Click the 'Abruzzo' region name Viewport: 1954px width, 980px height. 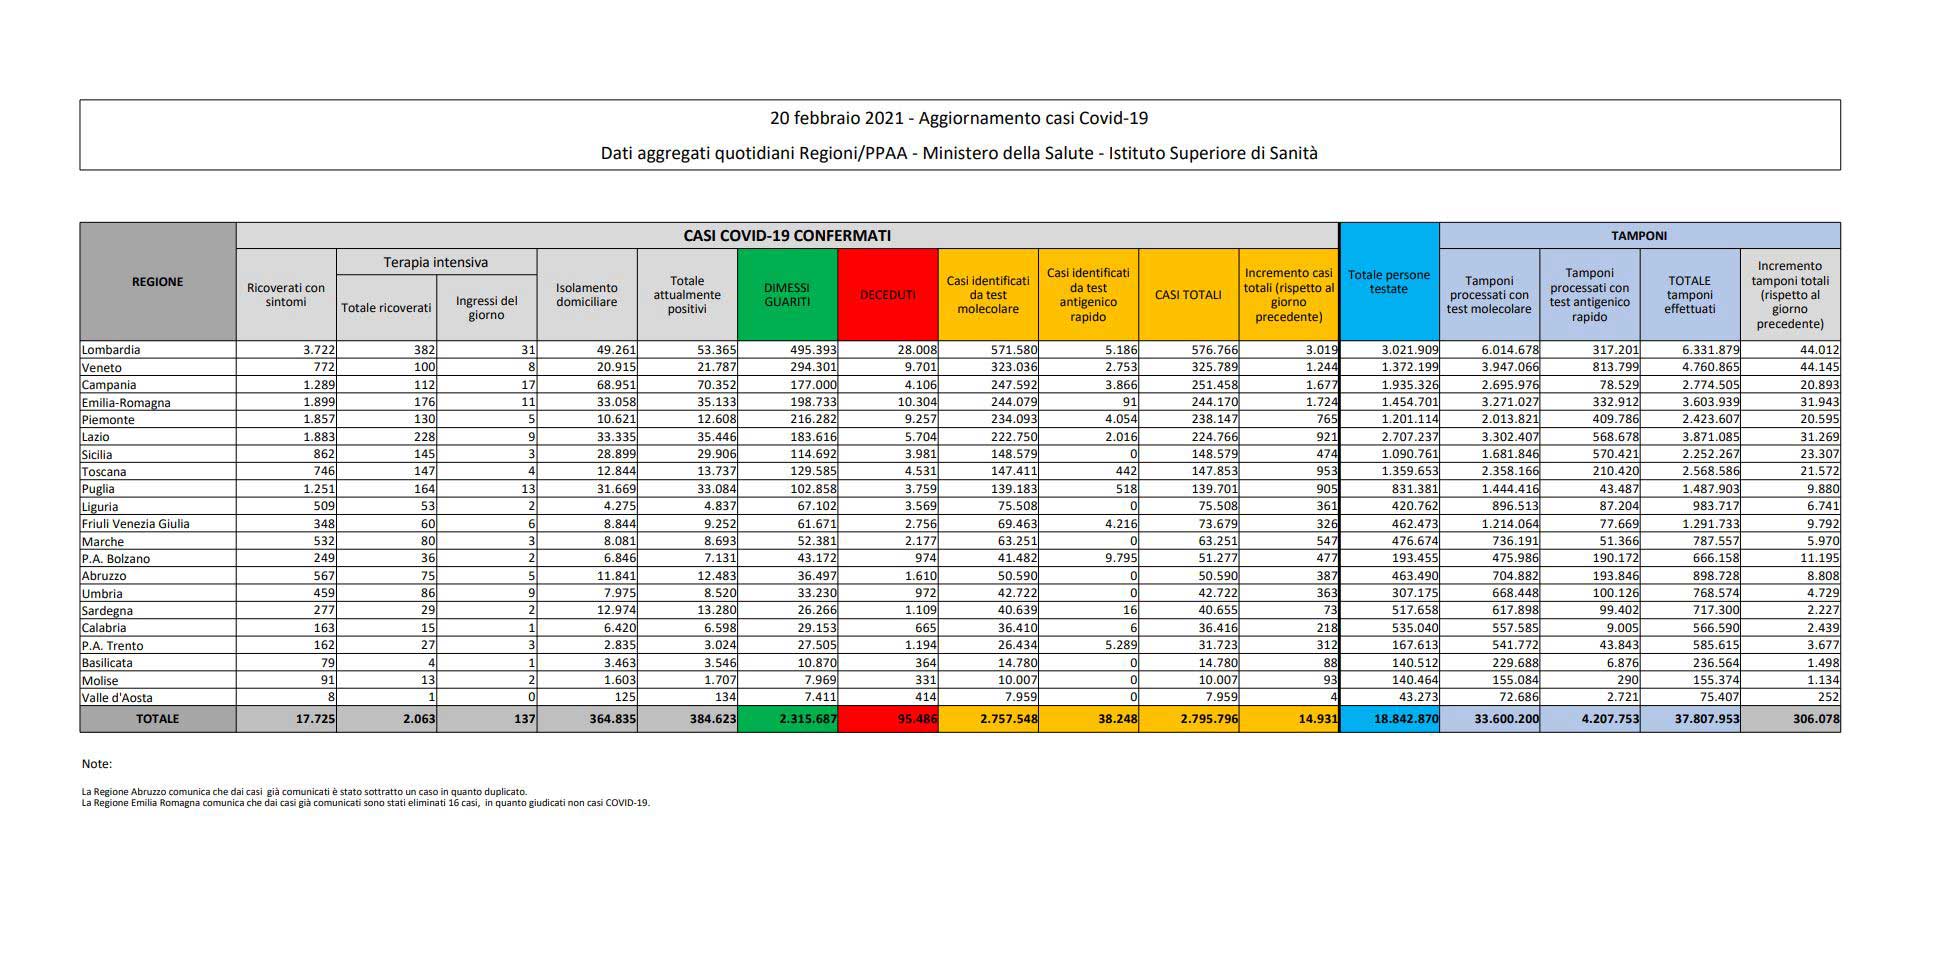pyautogui.click(x=105, y=576)
